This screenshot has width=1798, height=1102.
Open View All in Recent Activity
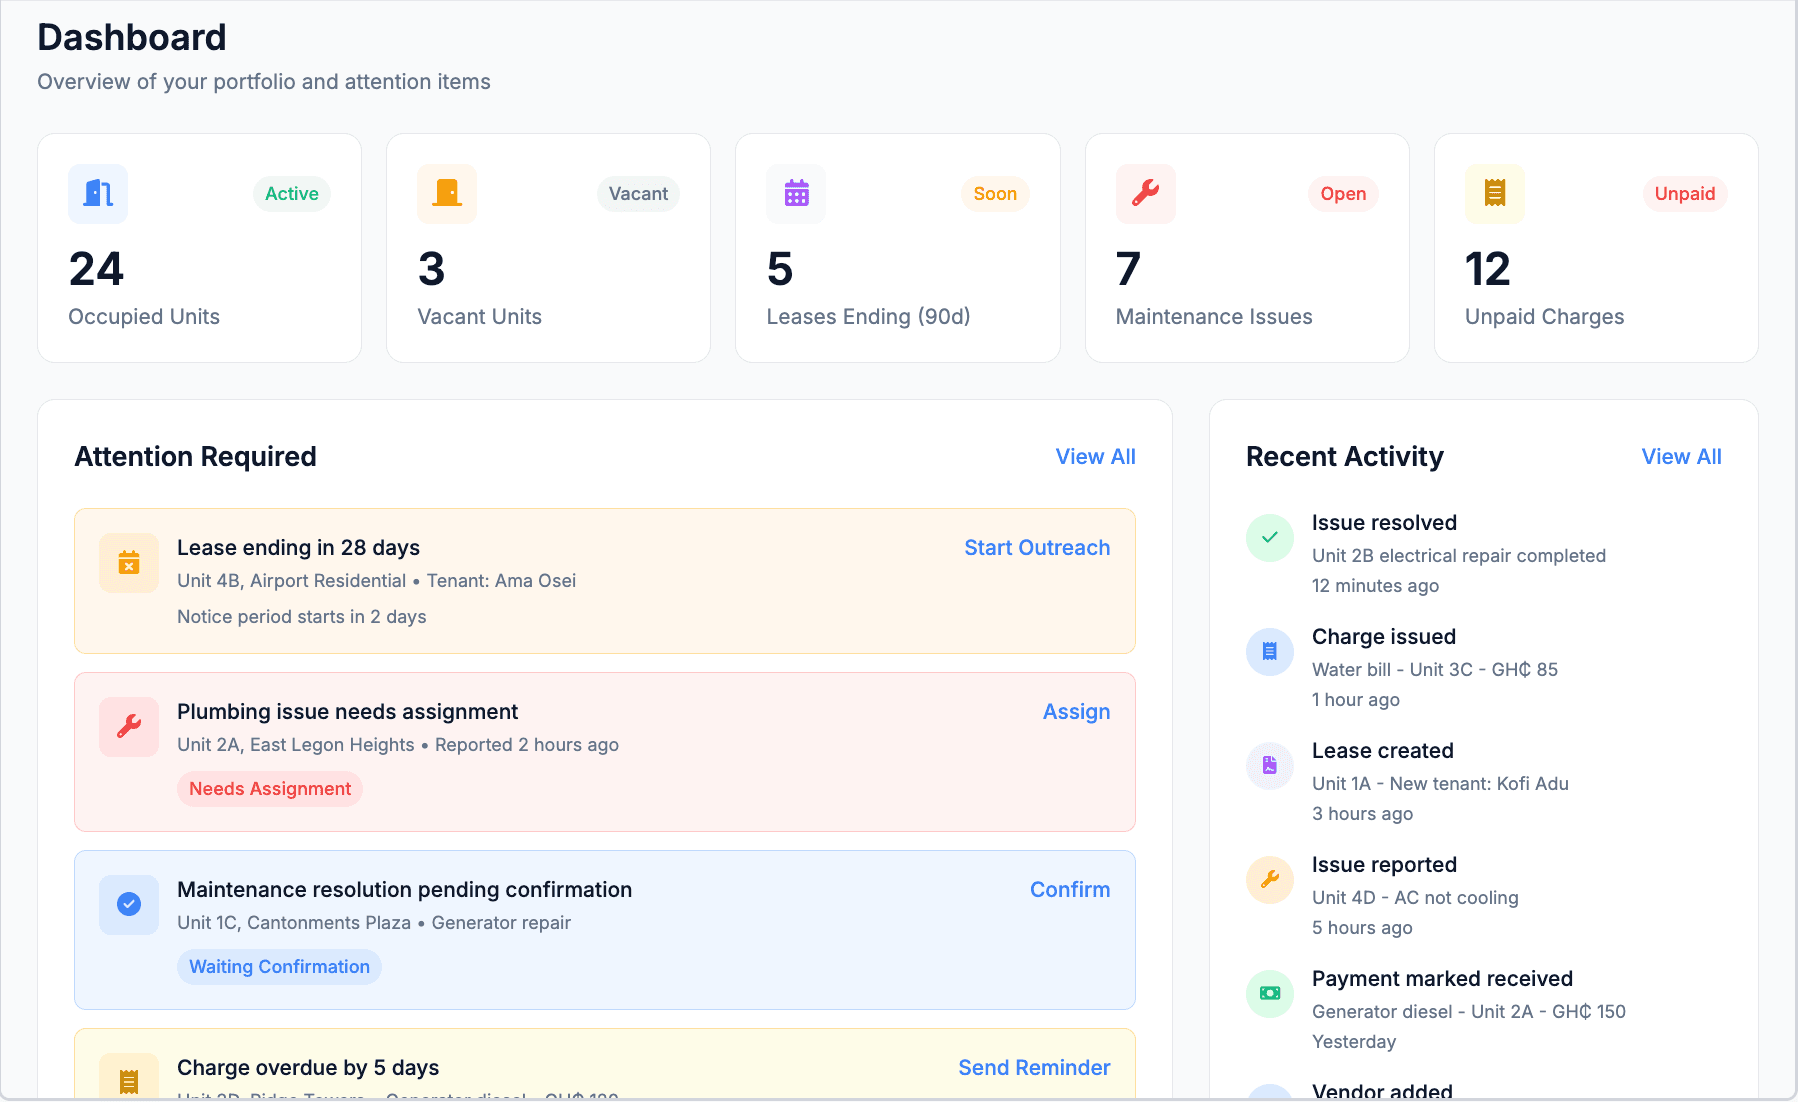[x=1681, y=456]
